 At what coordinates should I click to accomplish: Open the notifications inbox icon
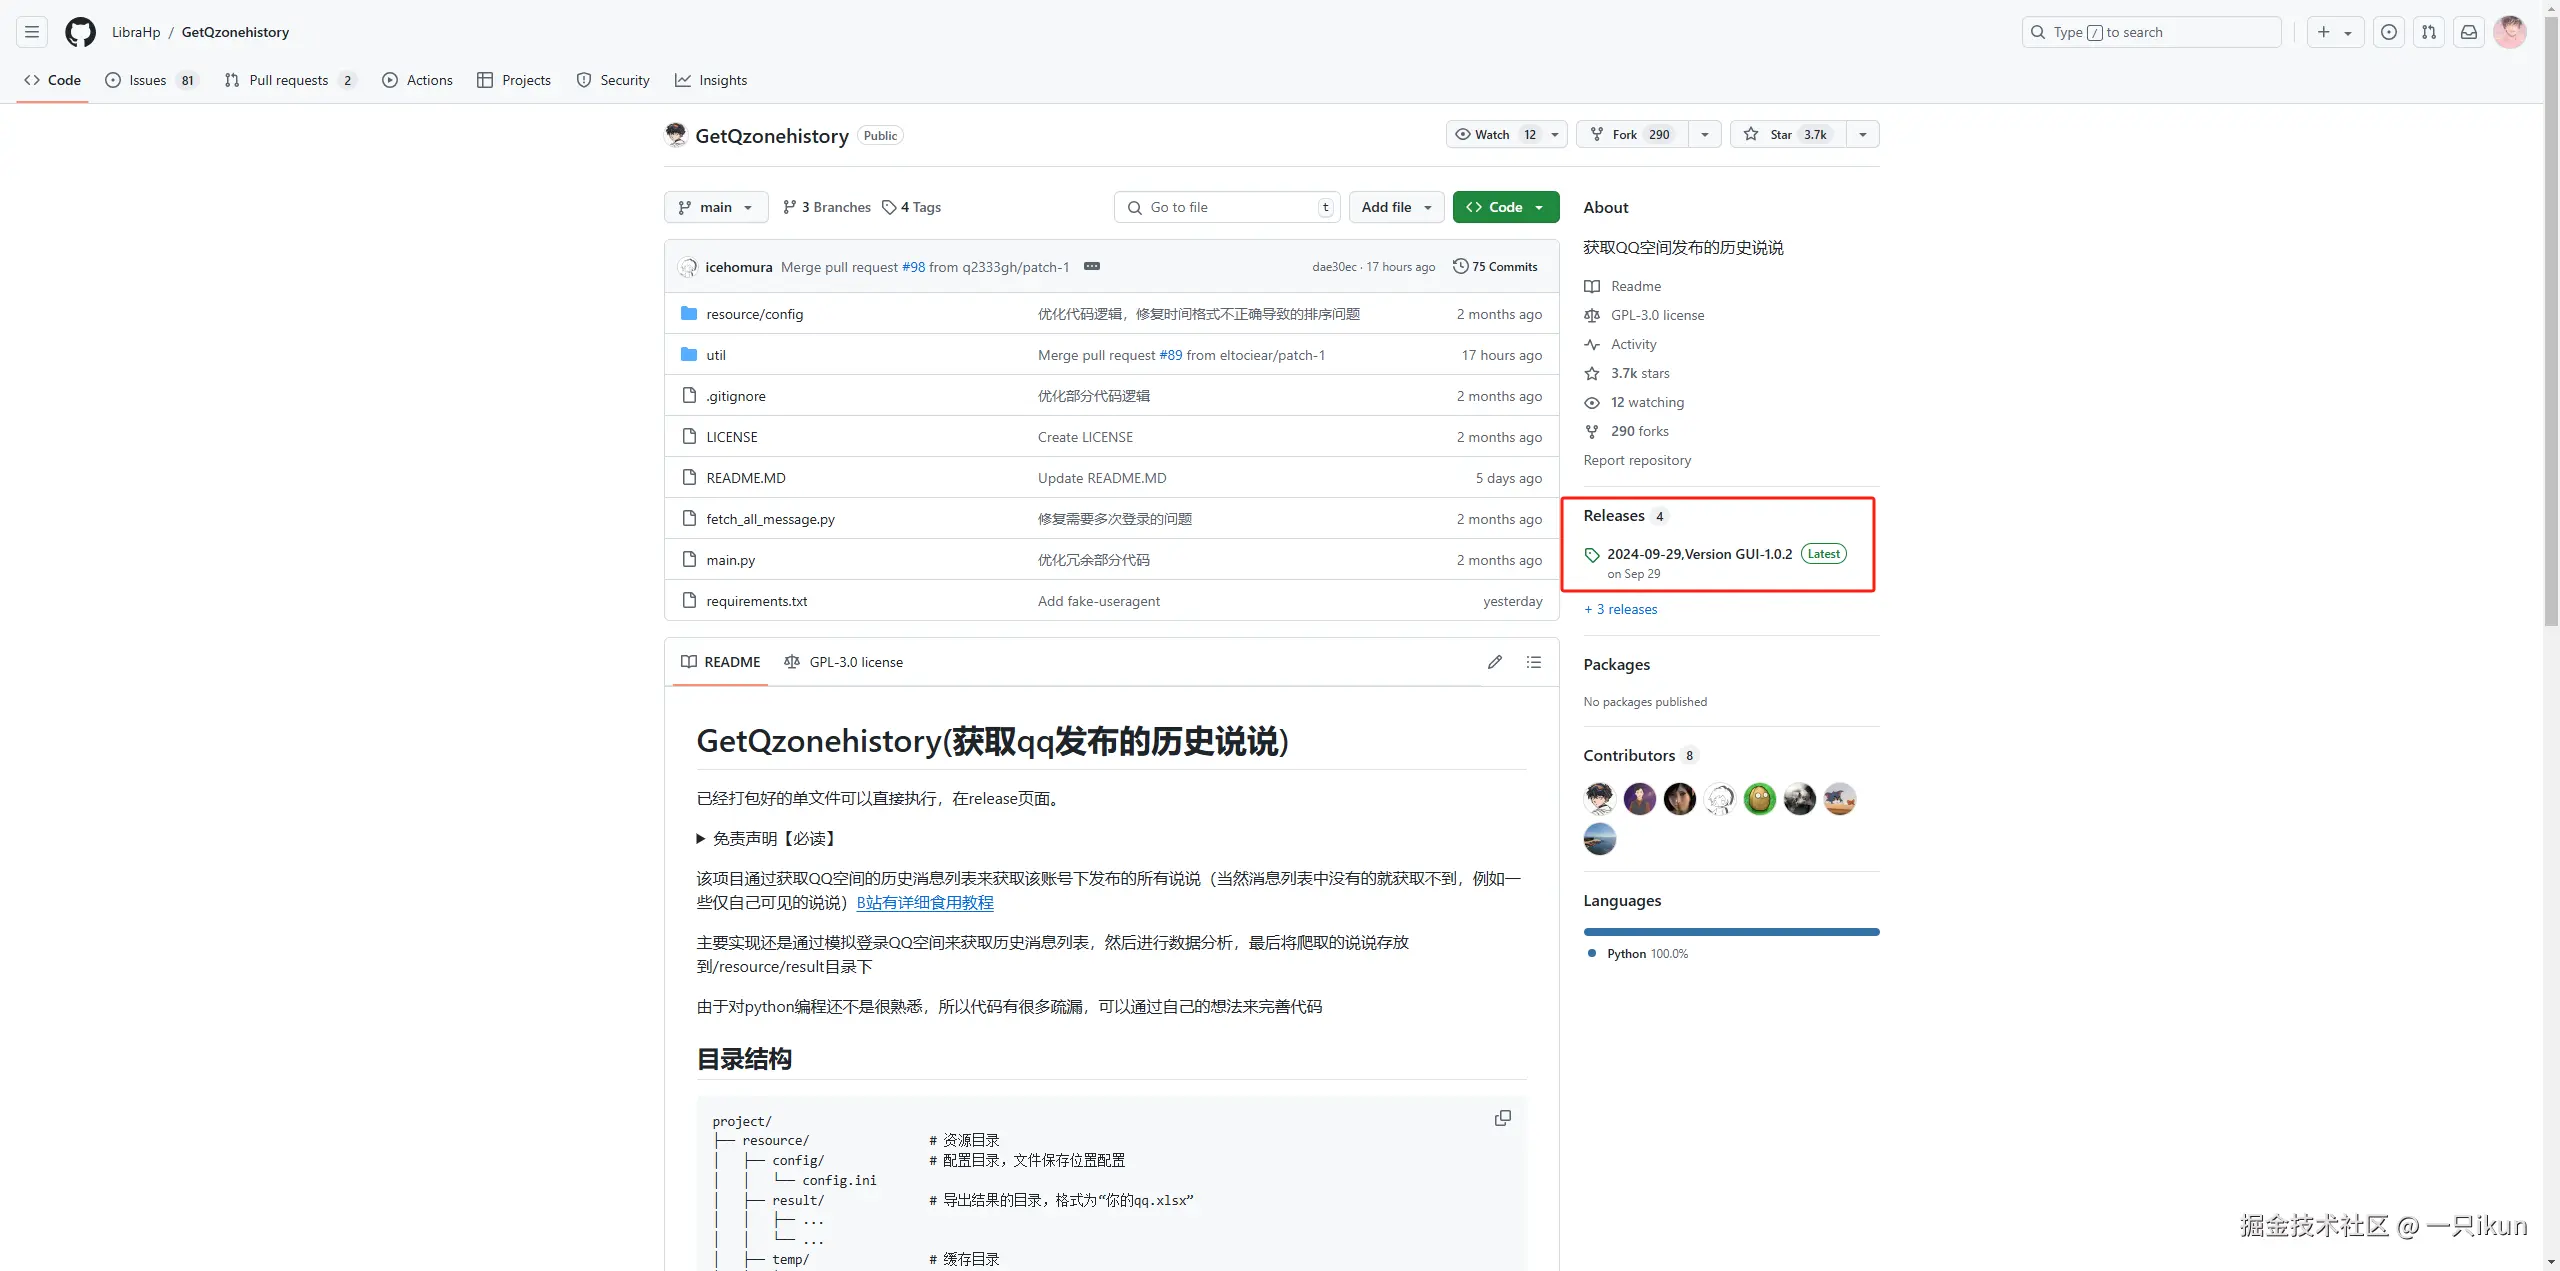tap(2468, 32)
